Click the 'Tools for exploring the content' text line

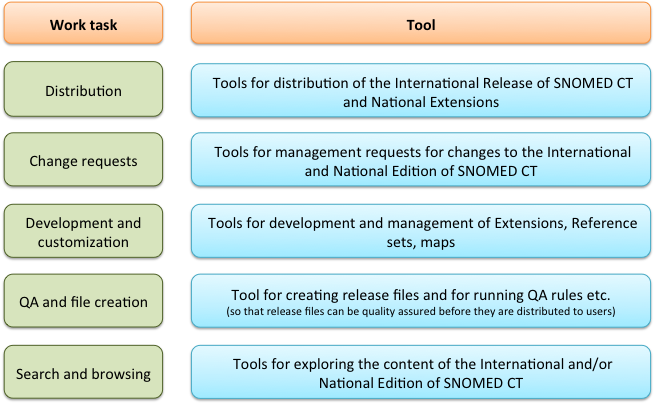pyautogui.click(x=422, y=365)
